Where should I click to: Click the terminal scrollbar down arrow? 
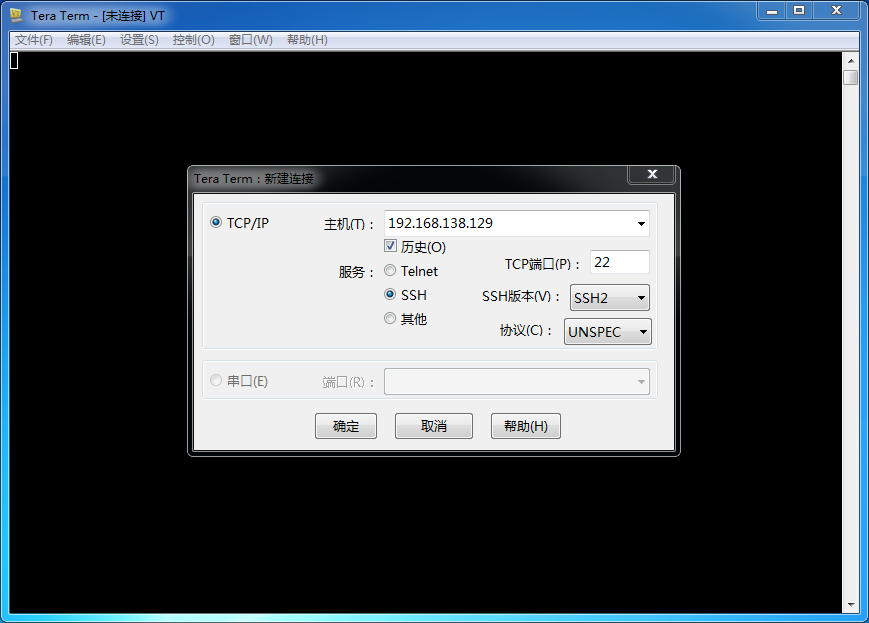click(x=851, y=605)
